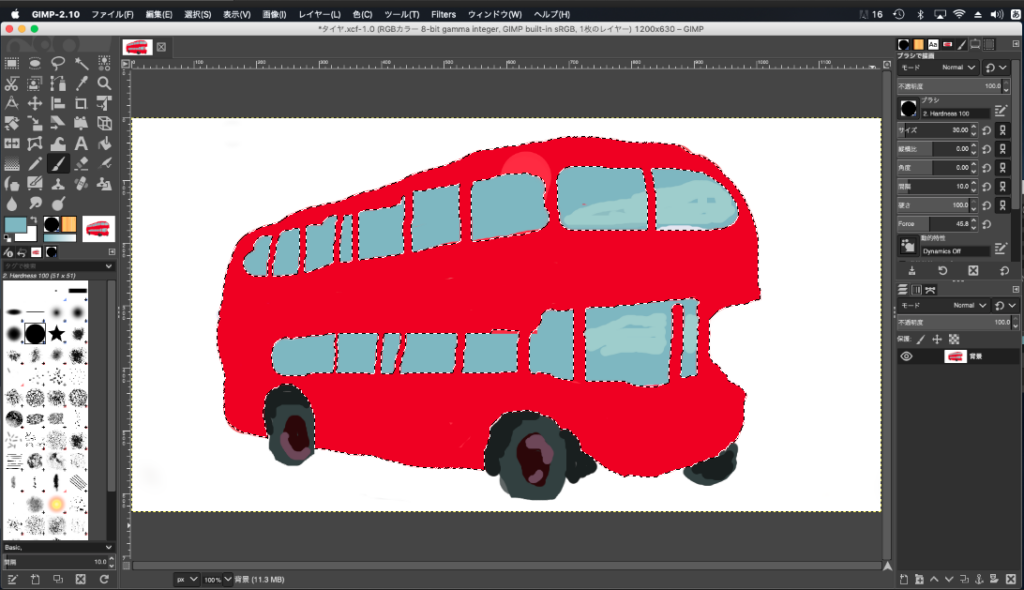Hide the 背景 layer with eye icon

click(906, 357)
